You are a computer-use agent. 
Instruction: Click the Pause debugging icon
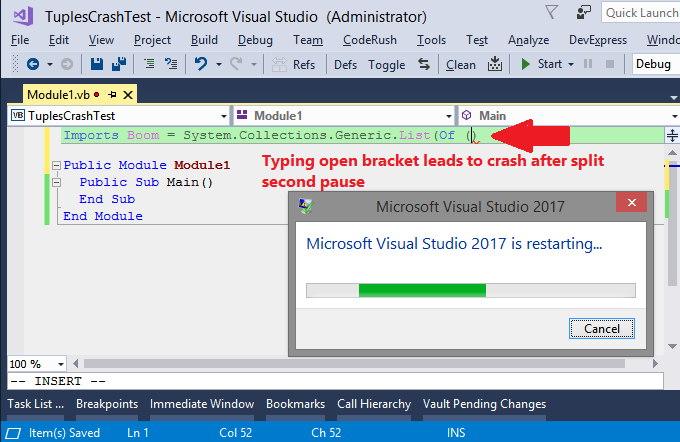point(588,64)
